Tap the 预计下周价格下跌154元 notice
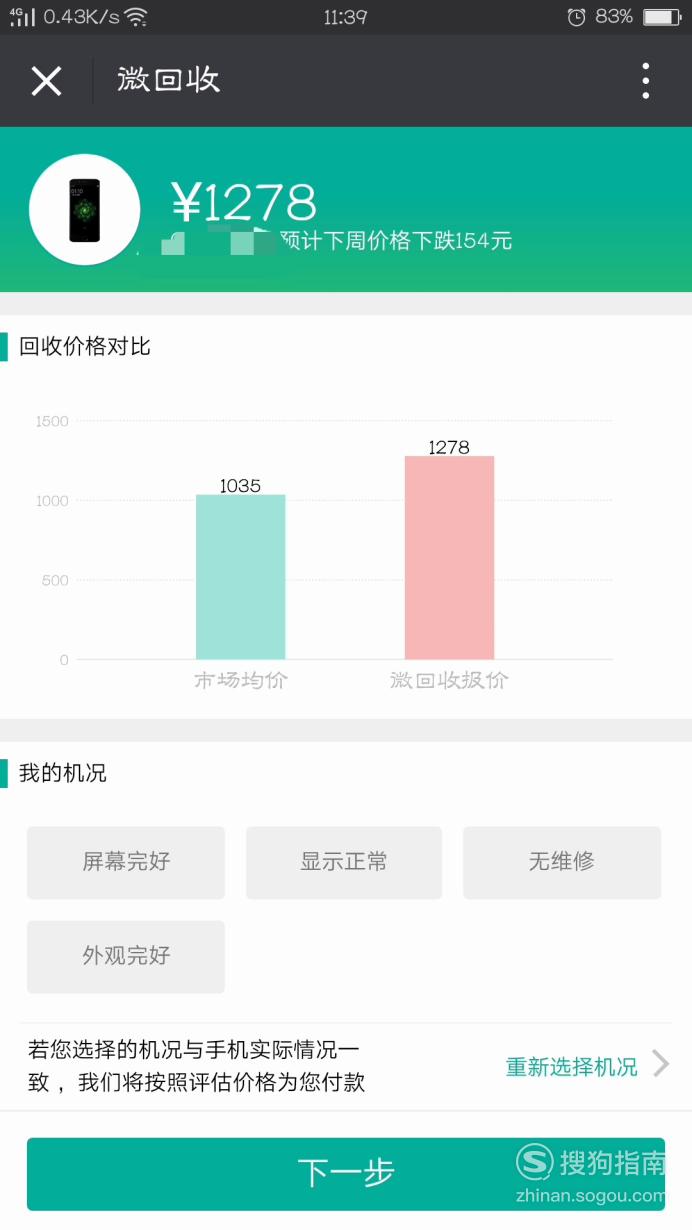The image size is (692, 1230). [x=396, y=241]
